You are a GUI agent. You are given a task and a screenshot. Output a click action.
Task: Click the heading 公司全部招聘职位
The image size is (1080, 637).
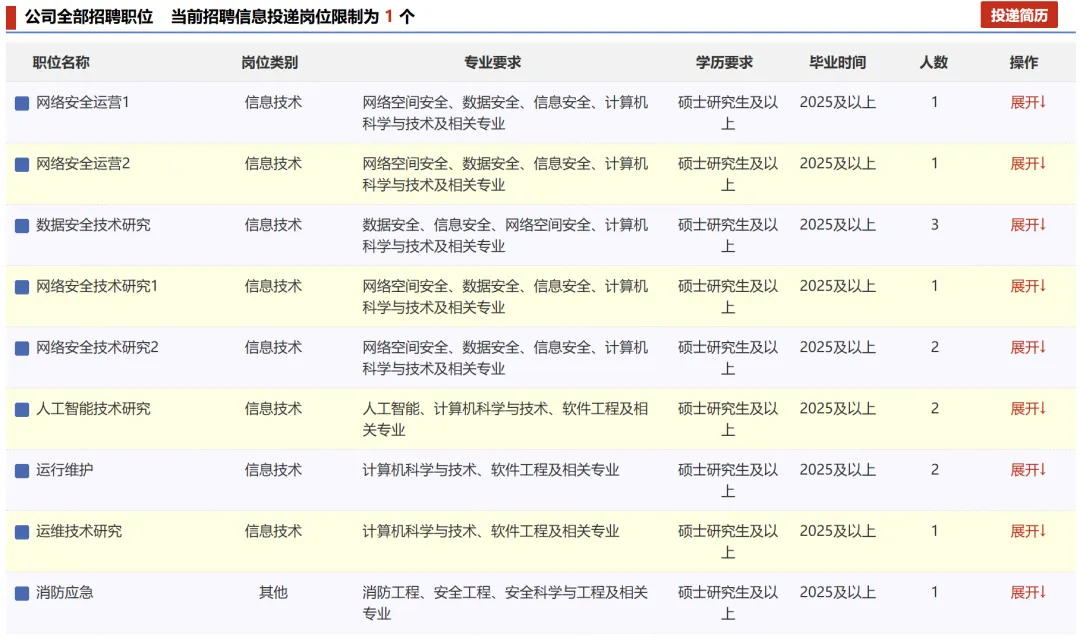coord(89,17)
